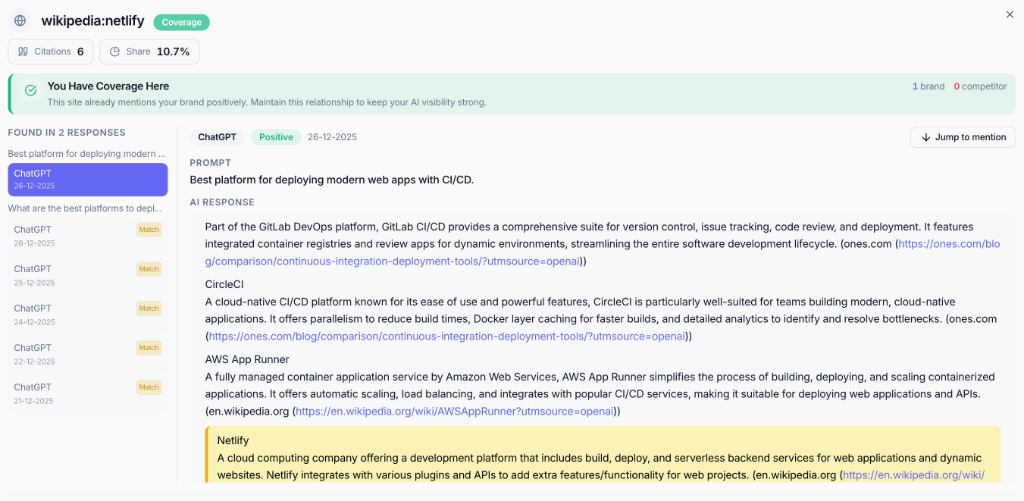The height and width of the screenshot is (501, 1024).
Task: Click the PROMPT section label
Action: coord(210,163)
